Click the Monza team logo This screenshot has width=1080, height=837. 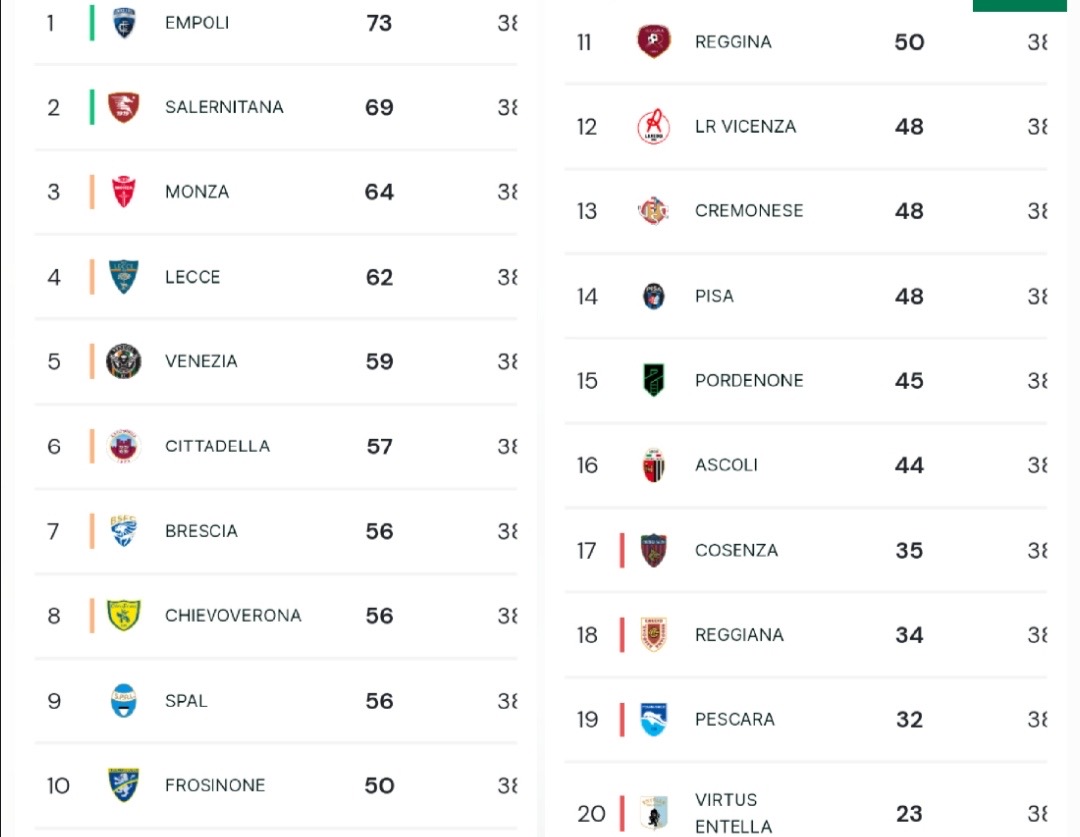(124, 192)
